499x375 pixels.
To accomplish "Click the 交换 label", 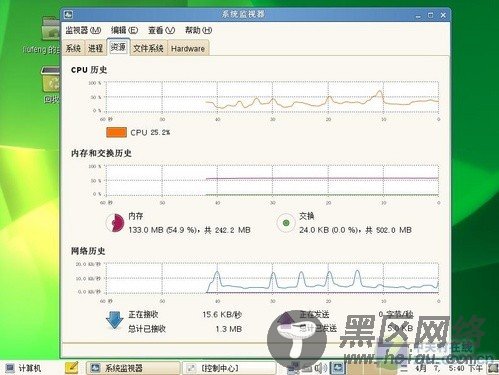I will coord(307,216).
